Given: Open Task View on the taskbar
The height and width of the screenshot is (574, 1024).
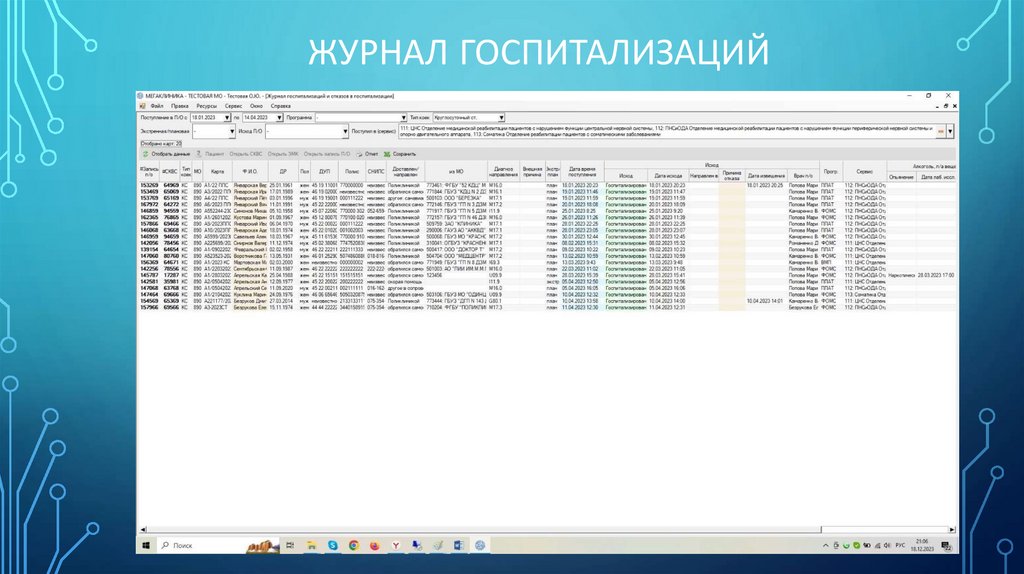Looking at the screenshot, I should tap(290, 545).
